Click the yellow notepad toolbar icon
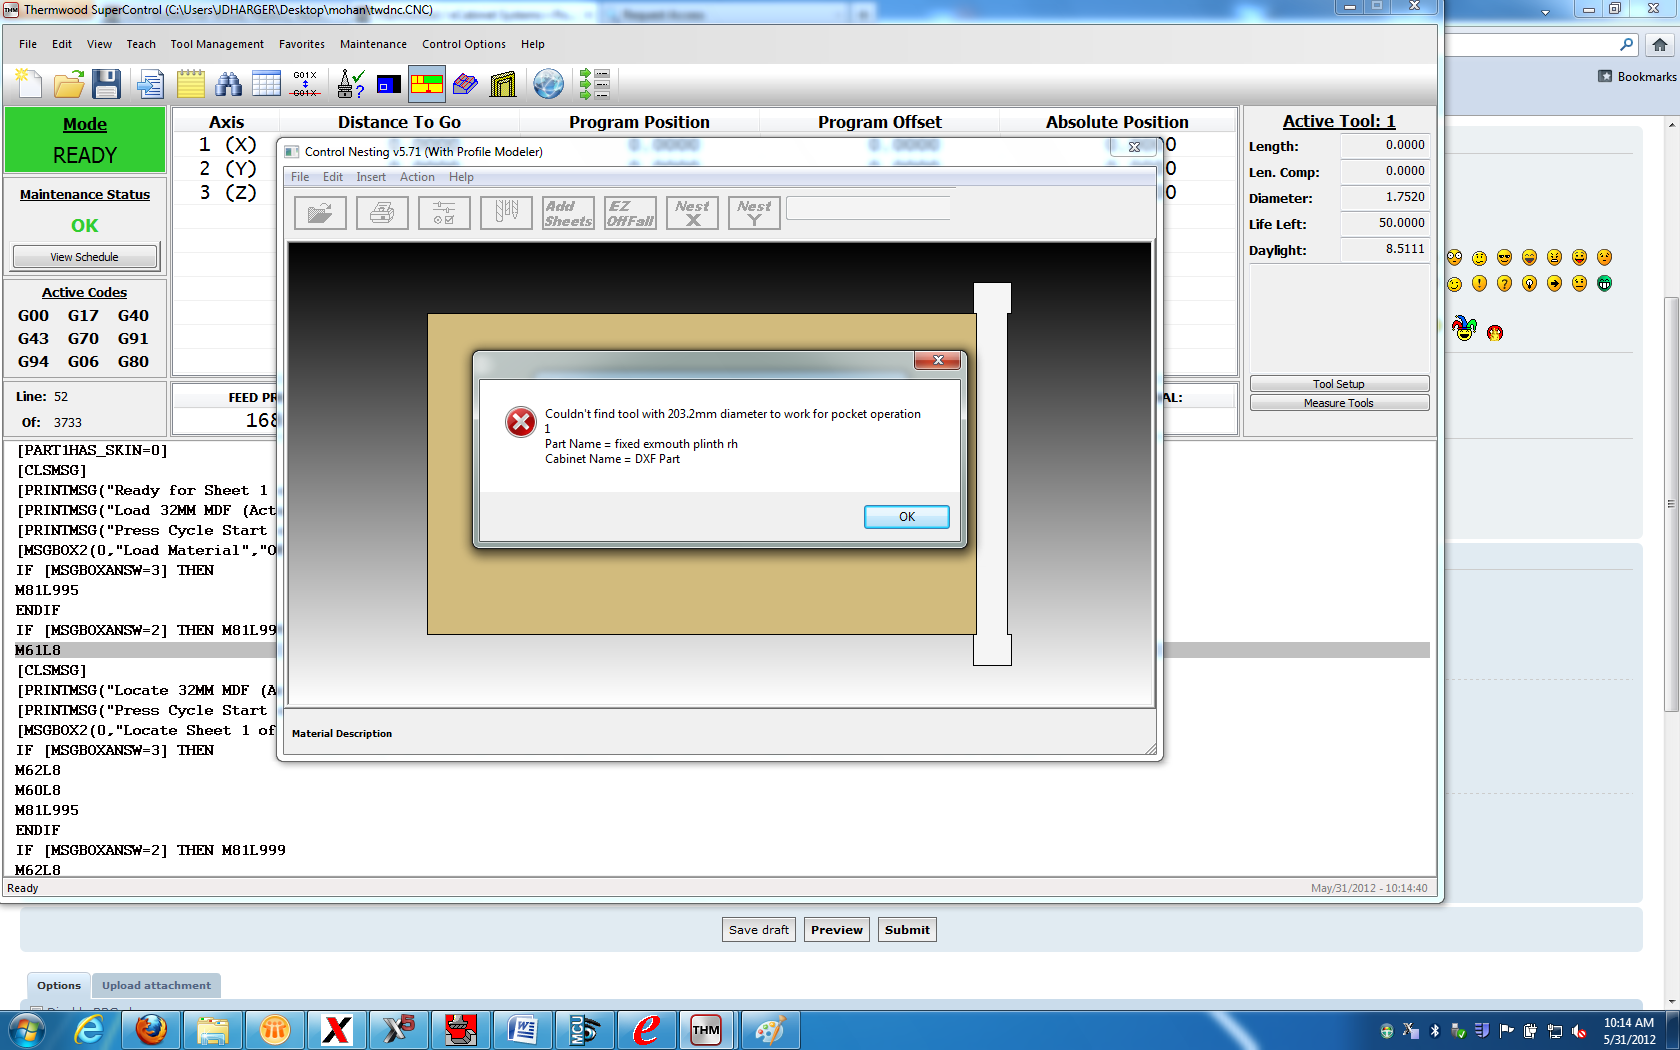Viewport: 1680px width, 1050px height. [190, 84]
